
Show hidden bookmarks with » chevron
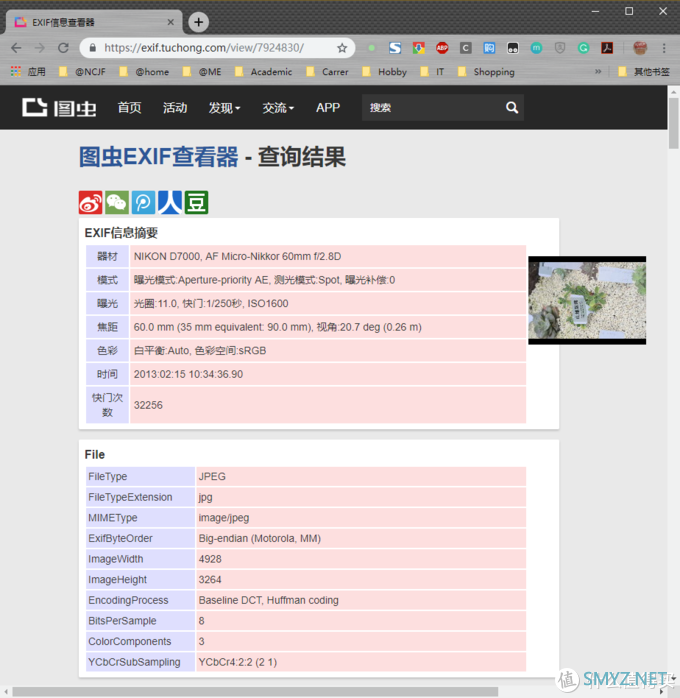[598, 72]
